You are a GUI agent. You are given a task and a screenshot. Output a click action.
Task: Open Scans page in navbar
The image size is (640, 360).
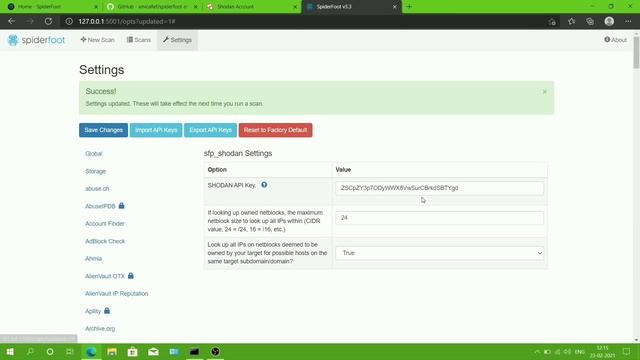click(139, 40)
